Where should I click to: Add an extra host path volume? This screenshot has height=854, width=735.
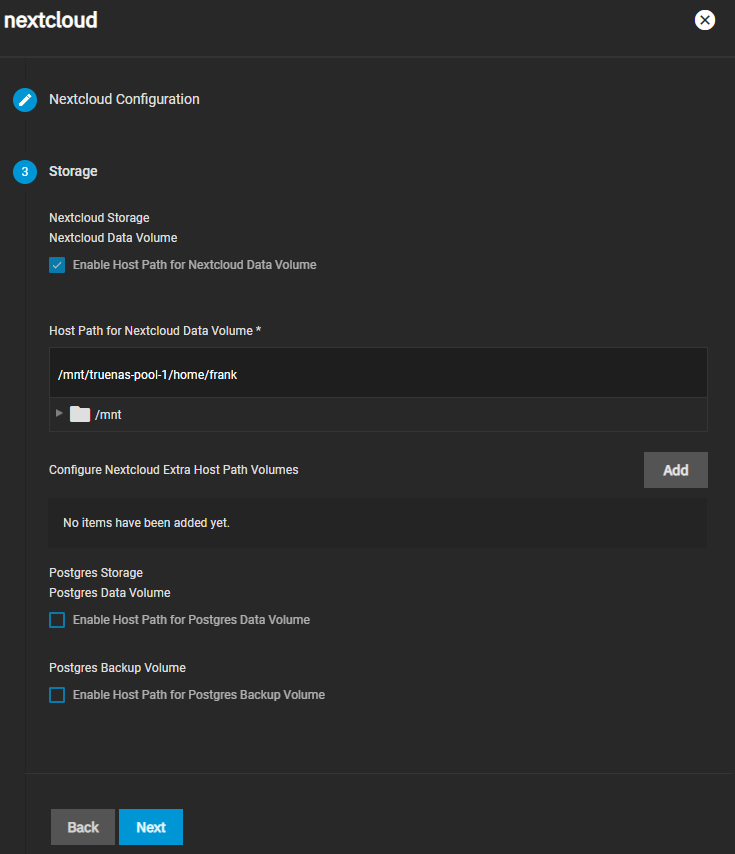pos(676,470)
